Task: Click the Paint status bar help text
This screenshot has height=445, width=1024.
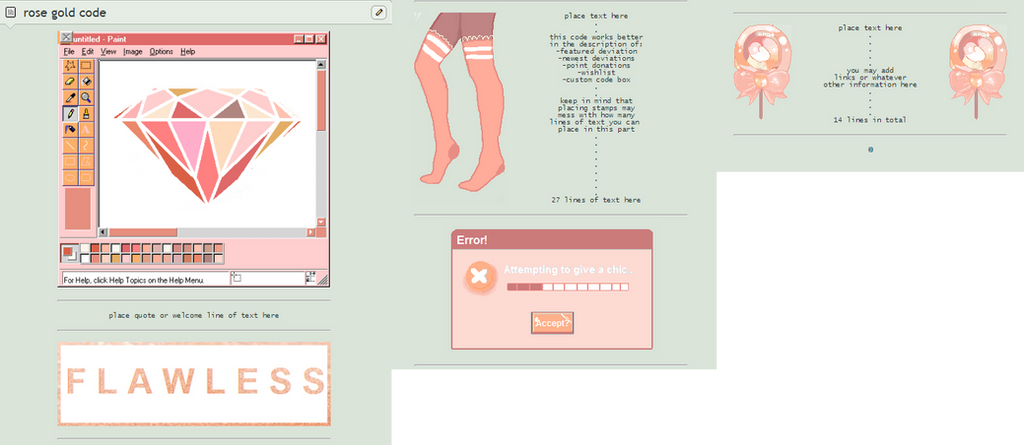Action: pos(134,280)
